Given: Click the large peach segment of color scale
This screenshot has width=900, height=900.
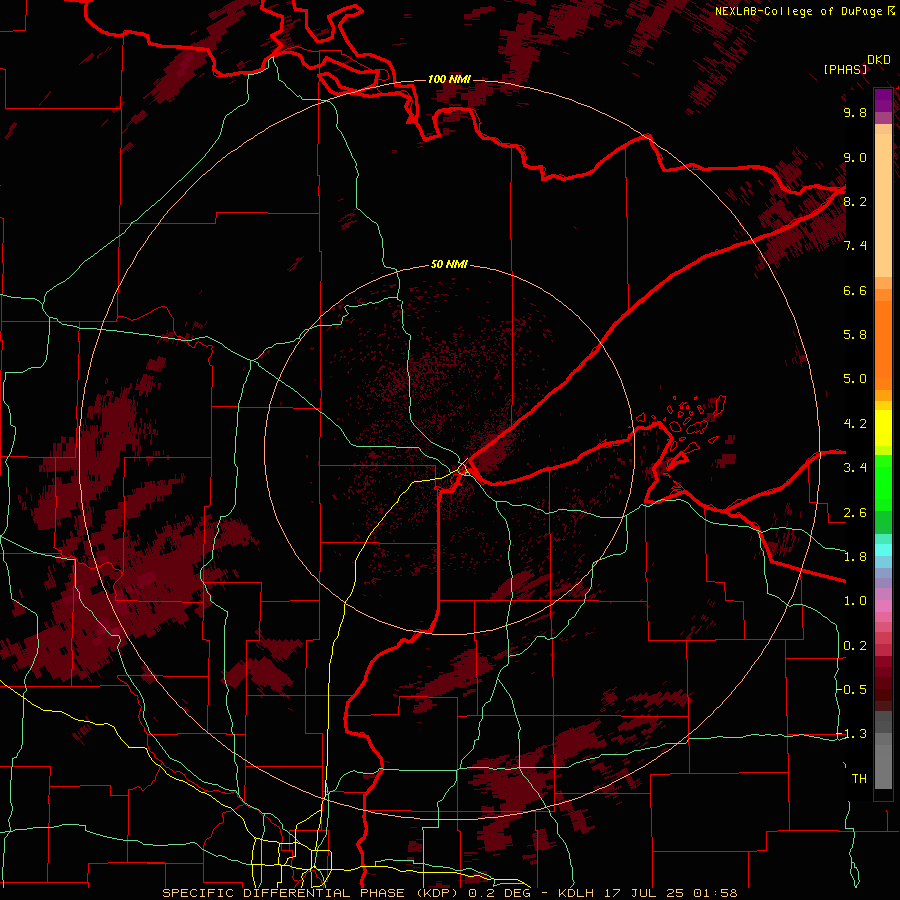Looking at the screenshot, I should [883, 205].
